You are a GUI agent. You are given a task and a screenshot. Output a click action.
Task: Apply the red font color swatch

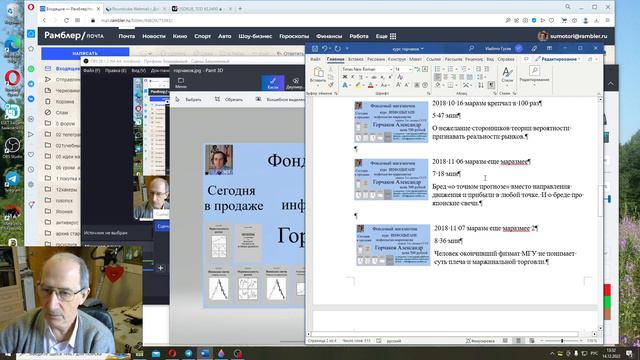pos(371,84)
